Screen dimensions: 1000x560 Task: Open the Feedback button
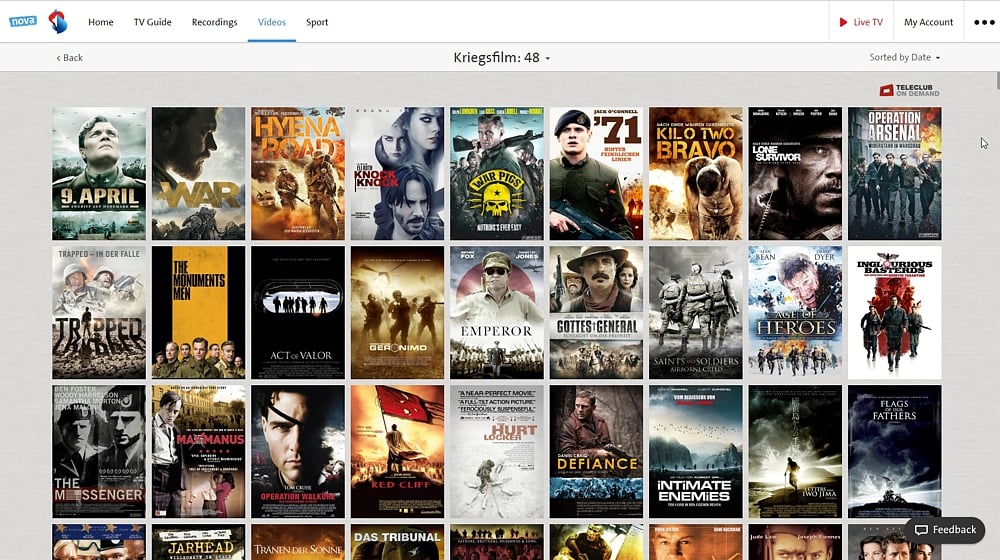tap(945, 530)
